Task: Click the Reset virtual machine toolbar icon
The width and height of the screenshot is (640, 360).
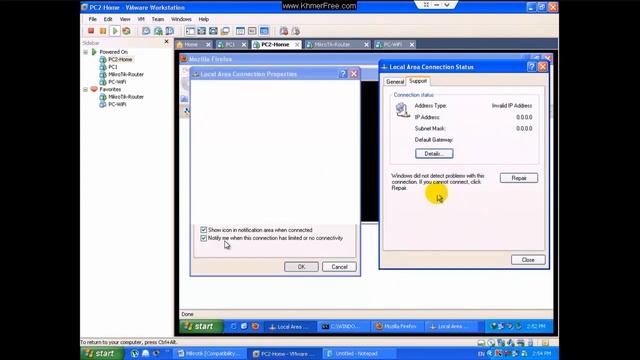Action: (x=127, y=31)
